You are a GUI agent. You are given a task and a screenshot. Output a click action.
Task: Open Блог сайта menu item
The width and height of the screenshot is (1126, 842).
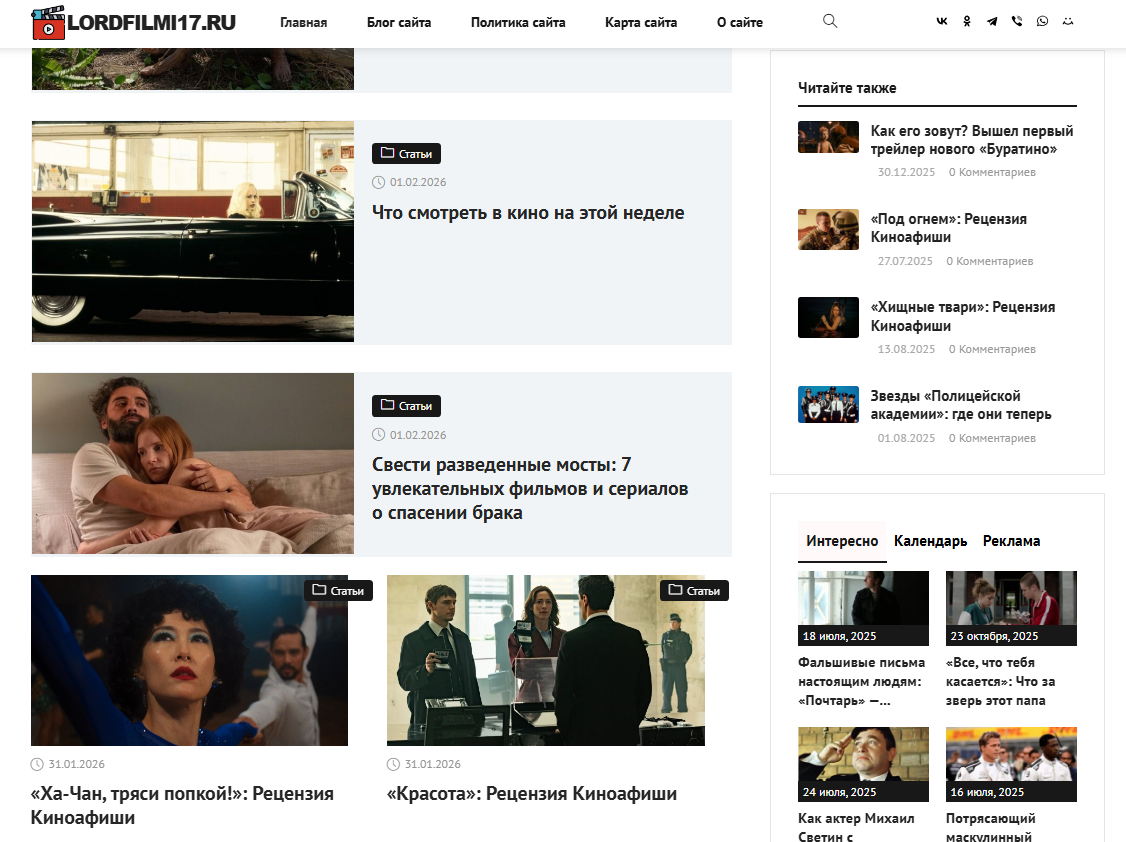click(399, 22)
